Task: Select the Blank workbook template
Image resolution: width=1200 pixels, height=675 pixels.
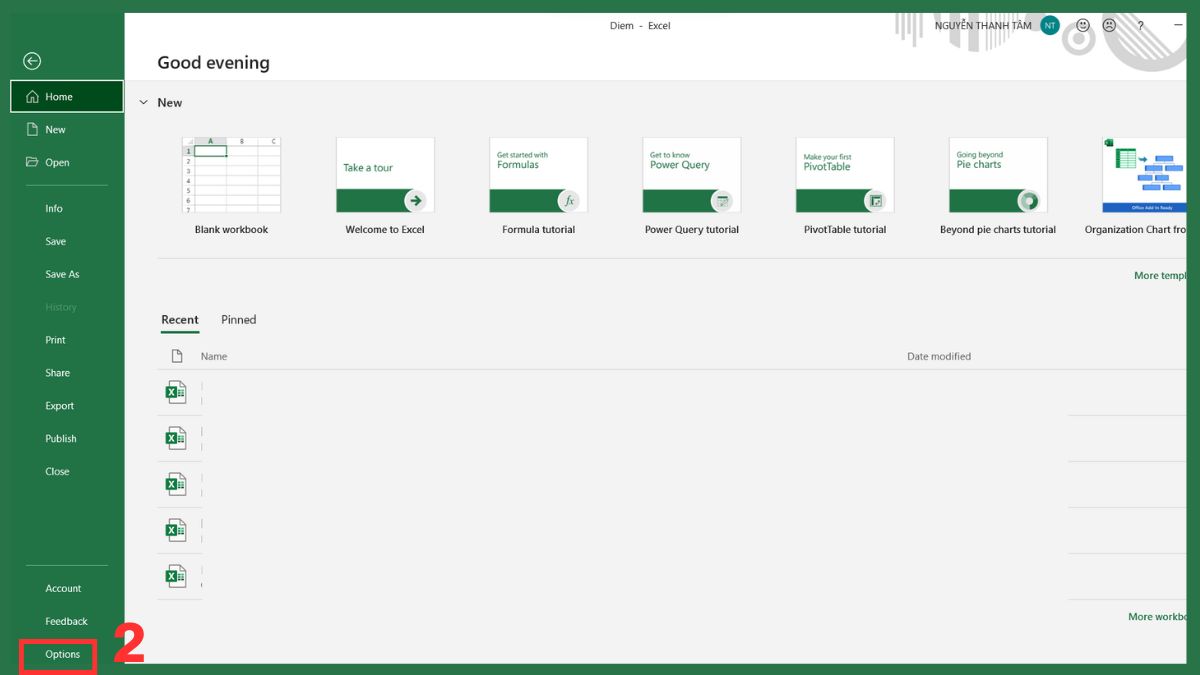Action: pos(231,175)
